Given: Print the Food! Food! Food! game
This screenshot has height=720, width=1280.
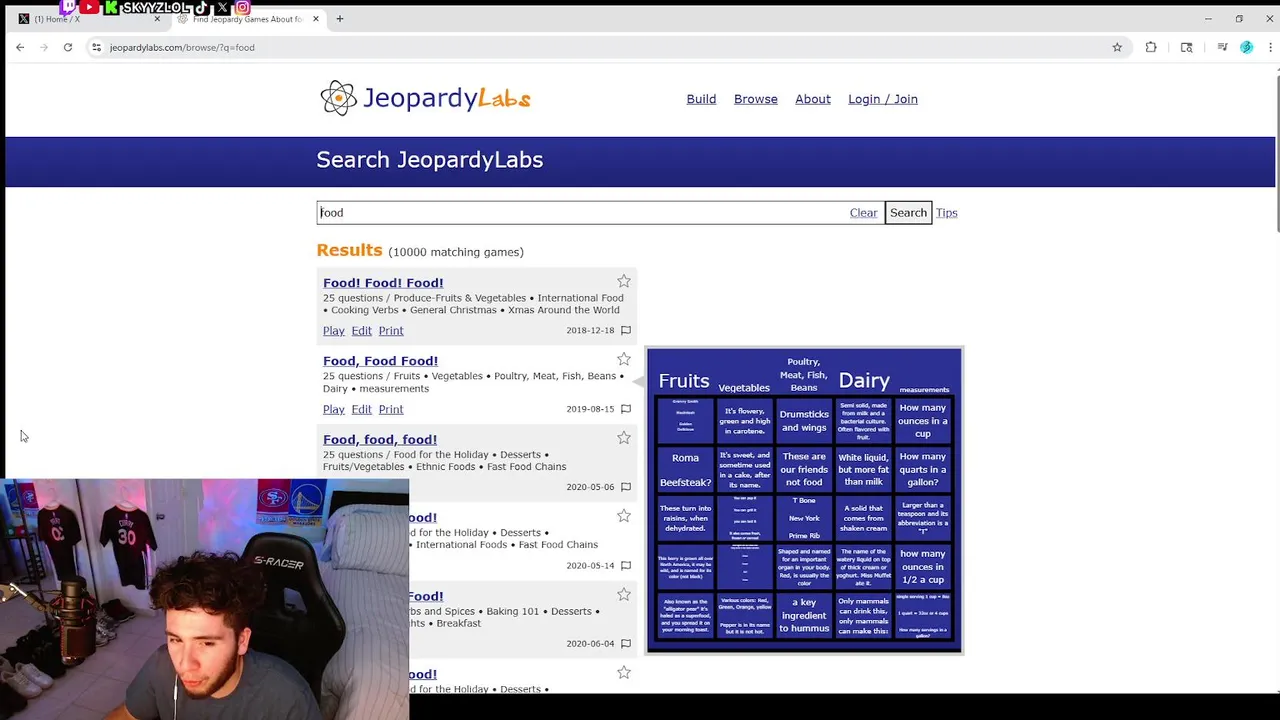Looking at the screenshot, I should click(391, 331).
